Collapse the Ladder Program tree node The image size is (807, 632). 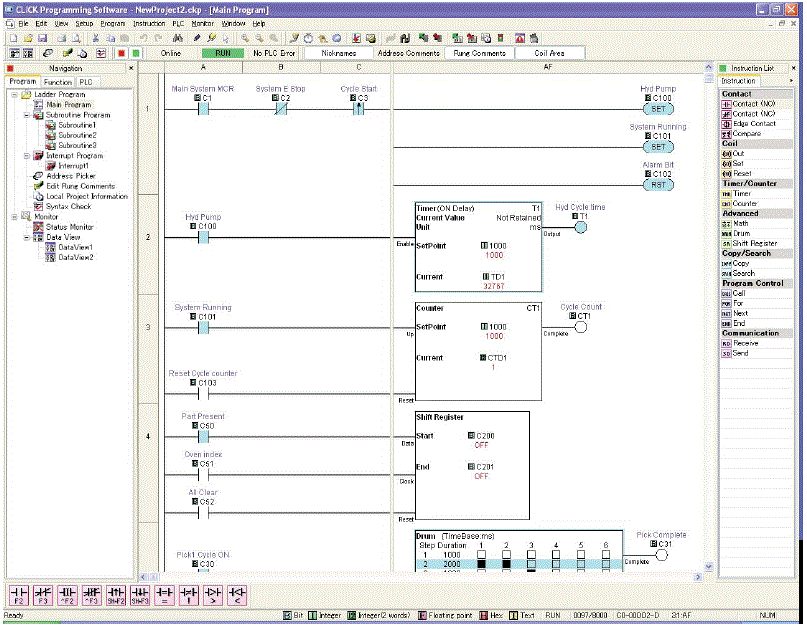(13, 94)
